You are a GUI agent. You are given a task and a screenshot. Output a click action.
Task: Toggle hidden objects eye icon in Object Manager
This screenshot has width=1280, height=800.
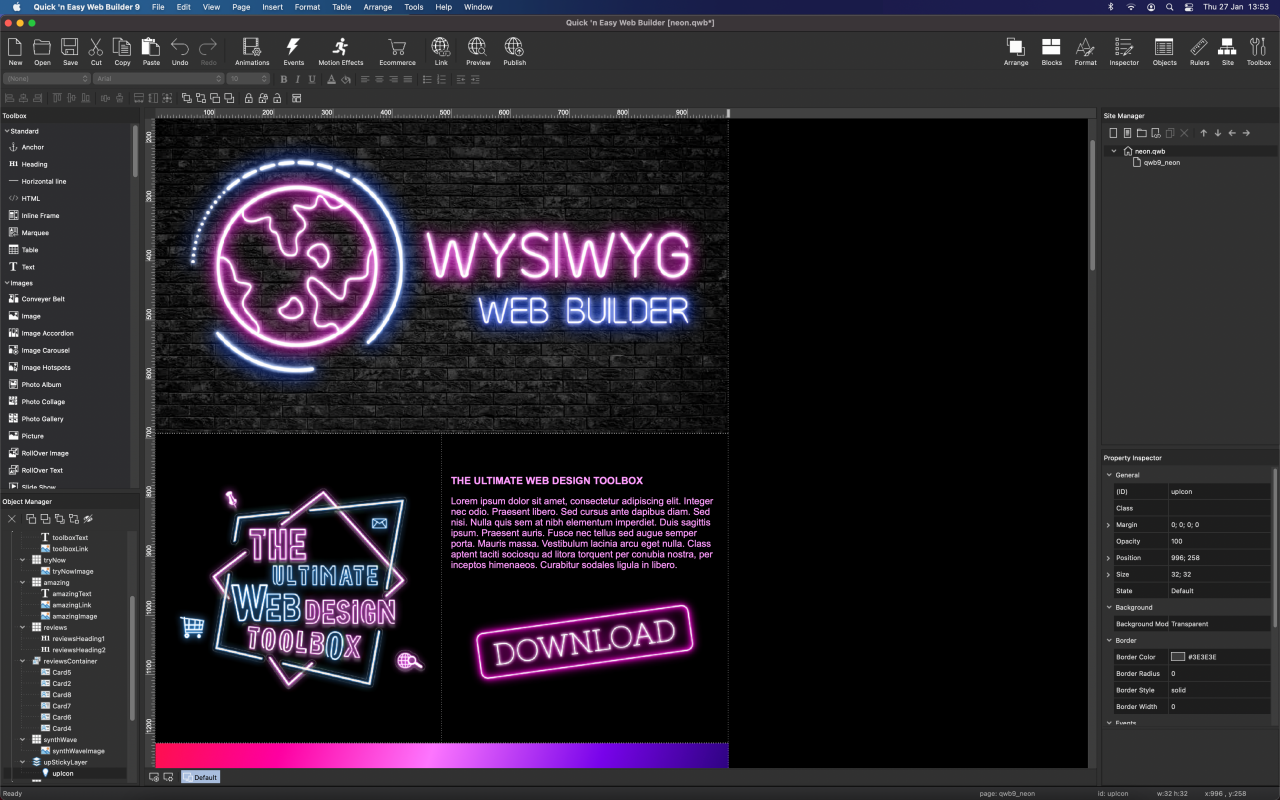[88, 519]
